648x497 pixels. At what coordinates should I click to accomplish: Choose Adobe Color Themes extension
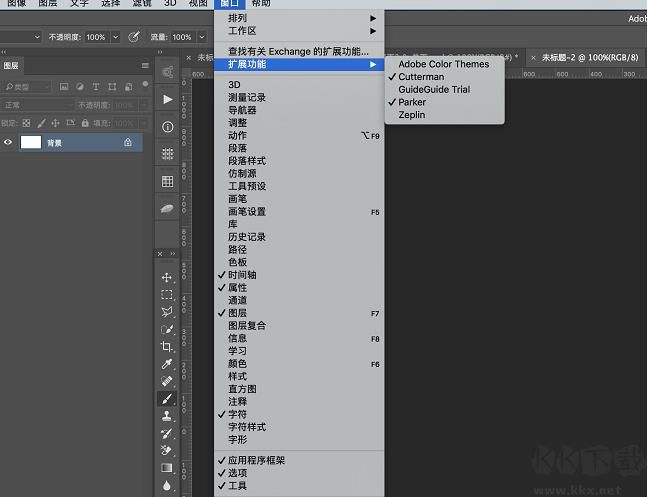point(444,64)
